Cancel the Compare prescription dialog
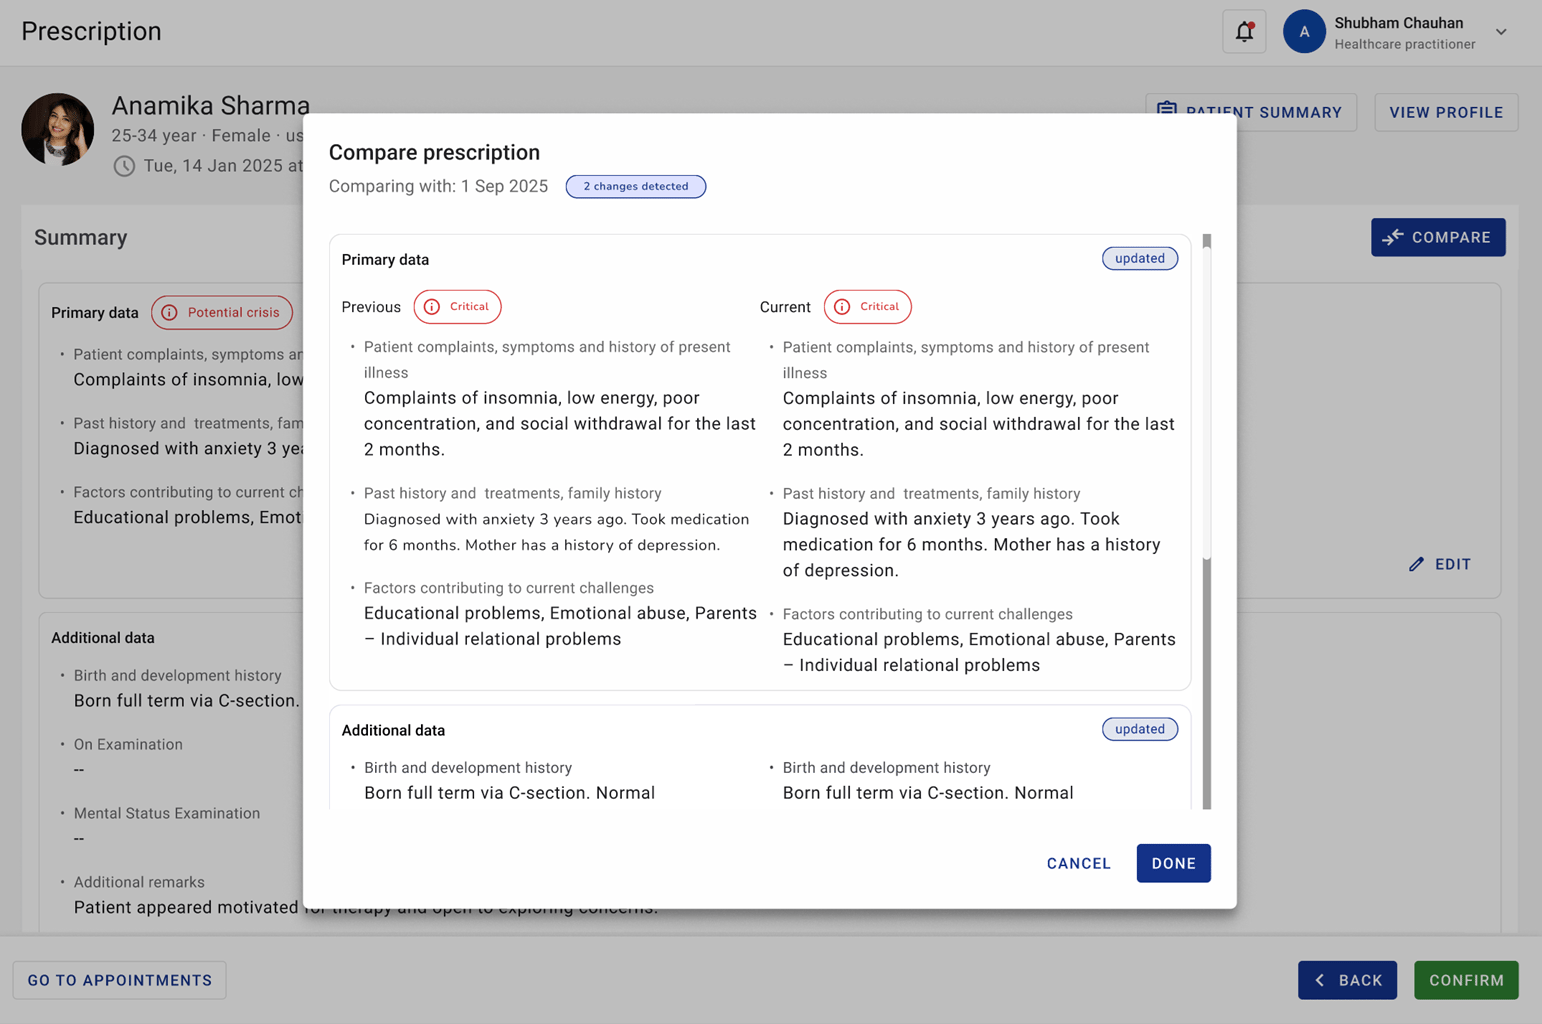1542x1024 pixels. (x=1078, y=863)
